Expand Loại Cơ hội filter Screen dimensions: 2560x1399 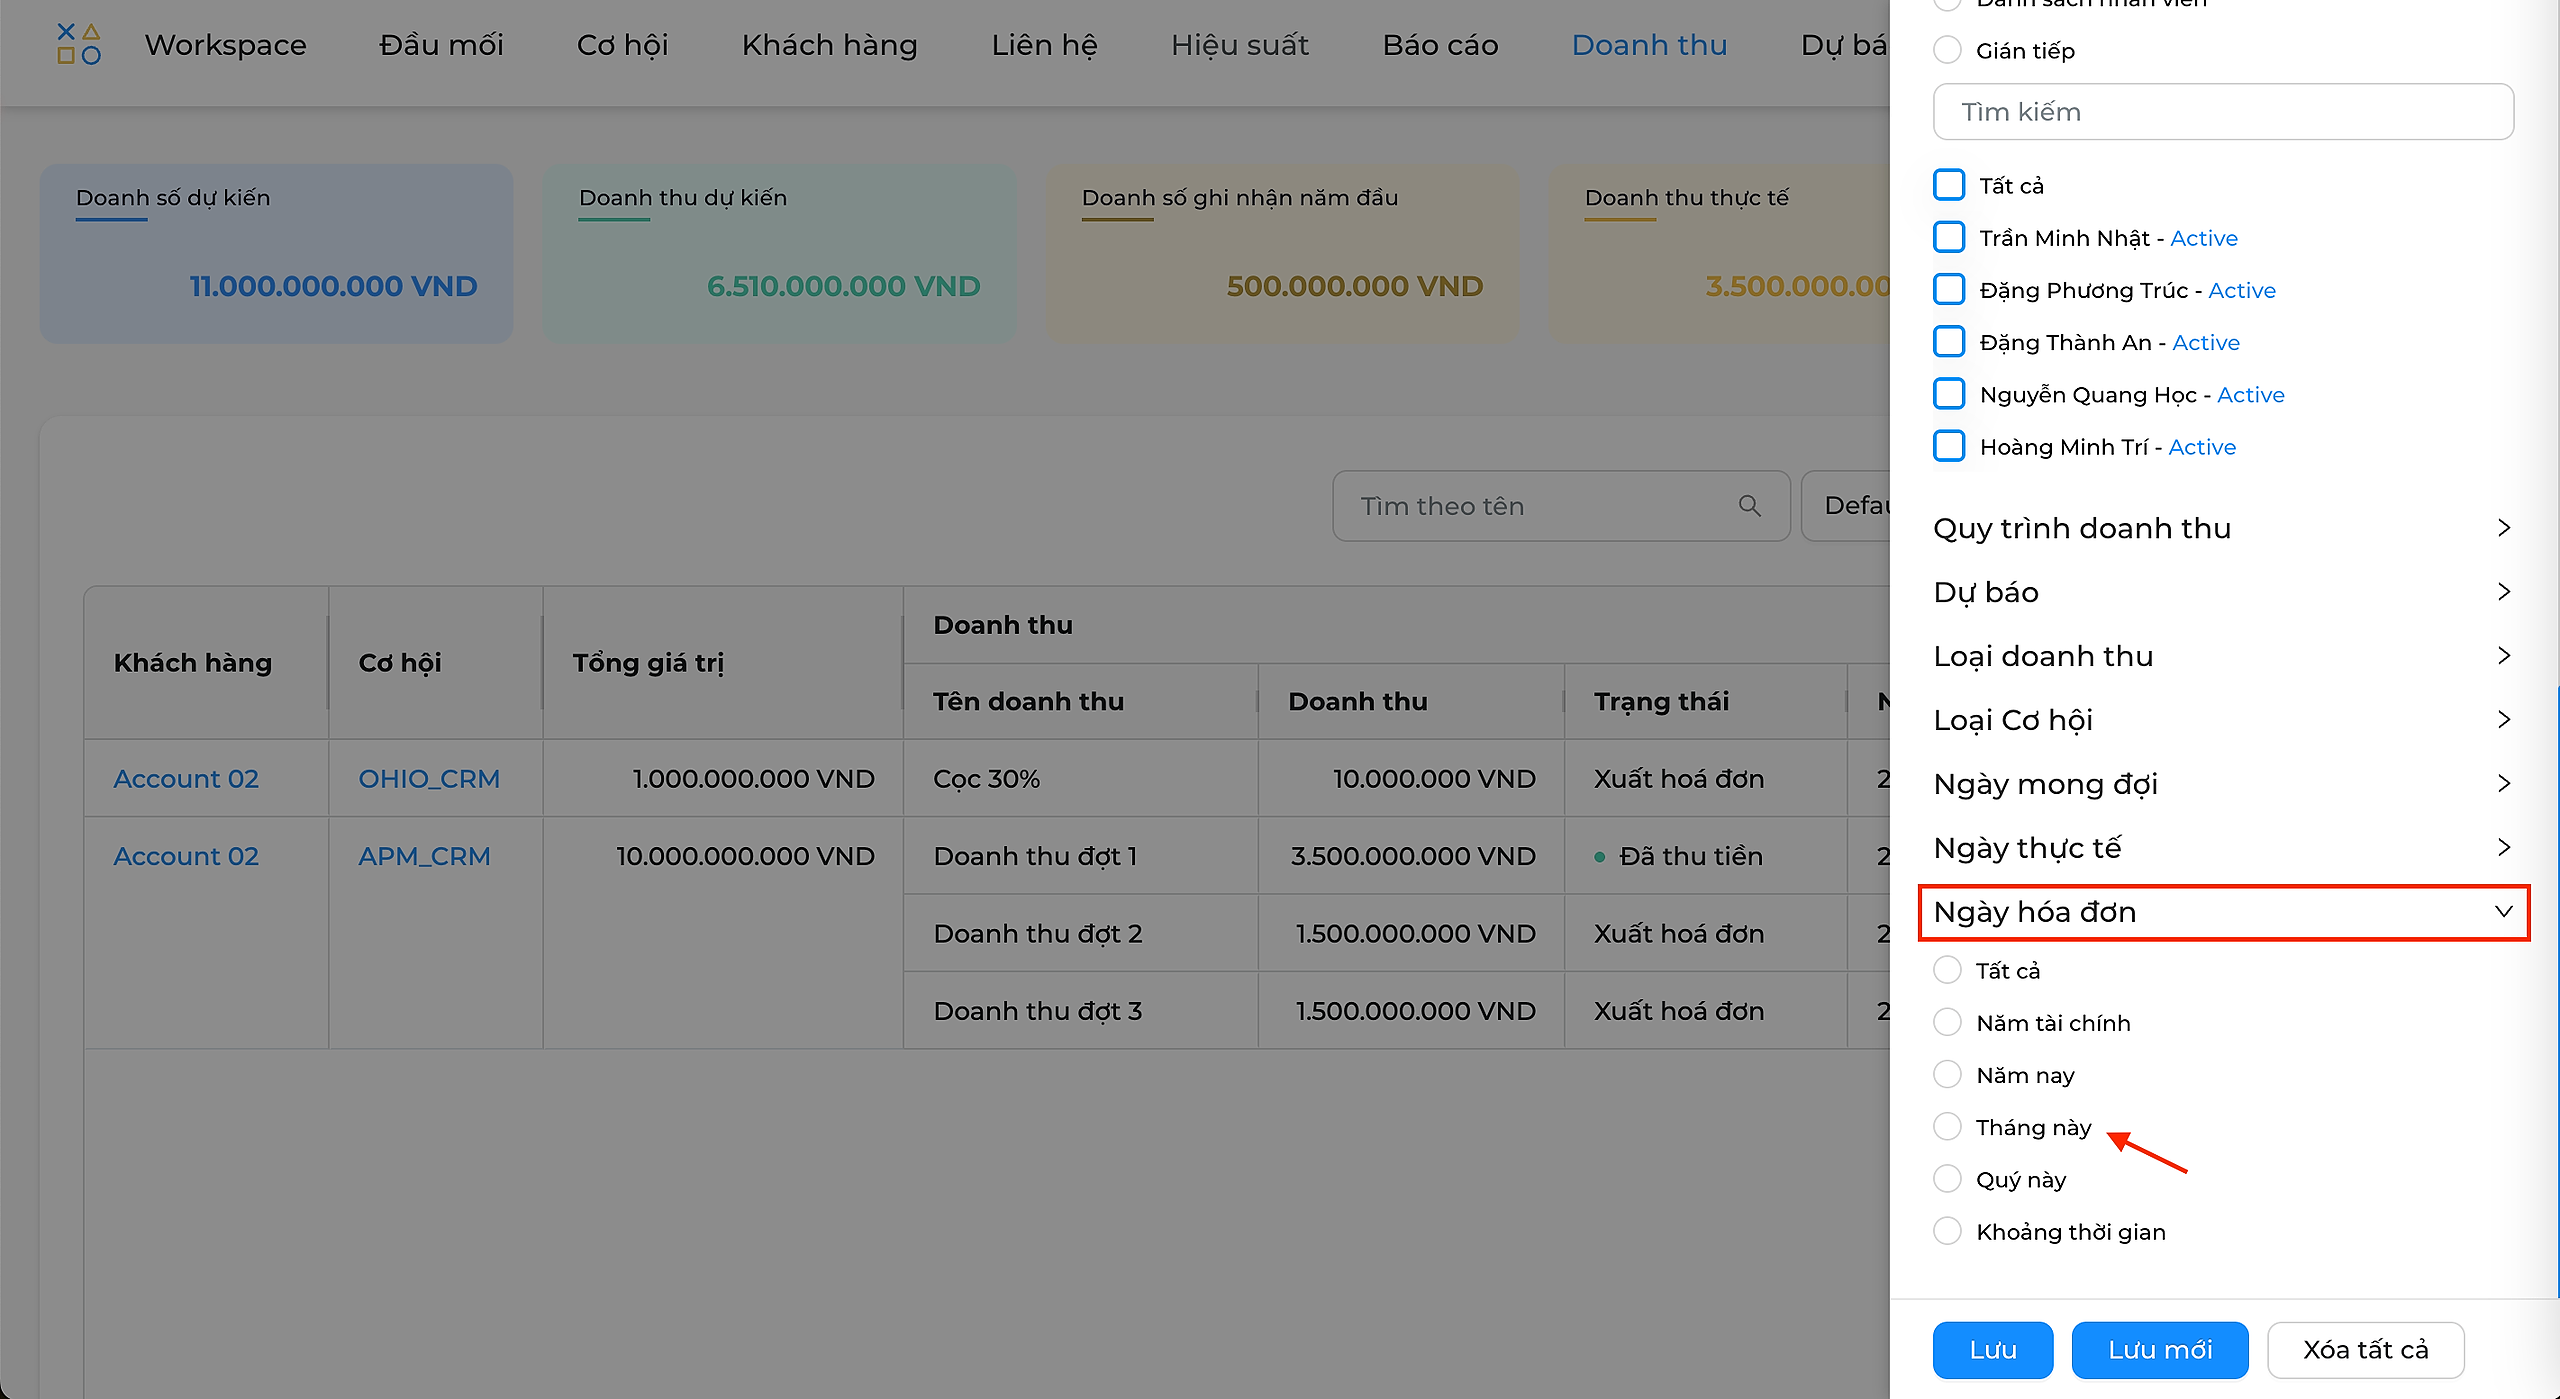point(2223,720)
